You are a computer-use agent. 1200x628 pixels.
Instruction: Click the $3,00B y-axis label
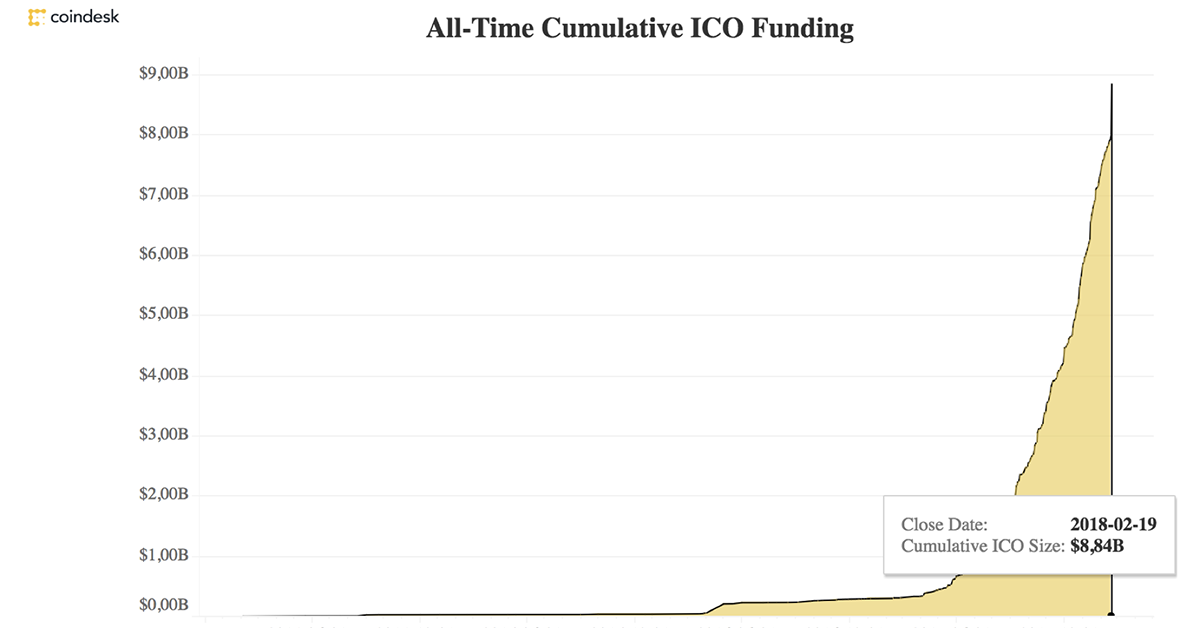163,435
